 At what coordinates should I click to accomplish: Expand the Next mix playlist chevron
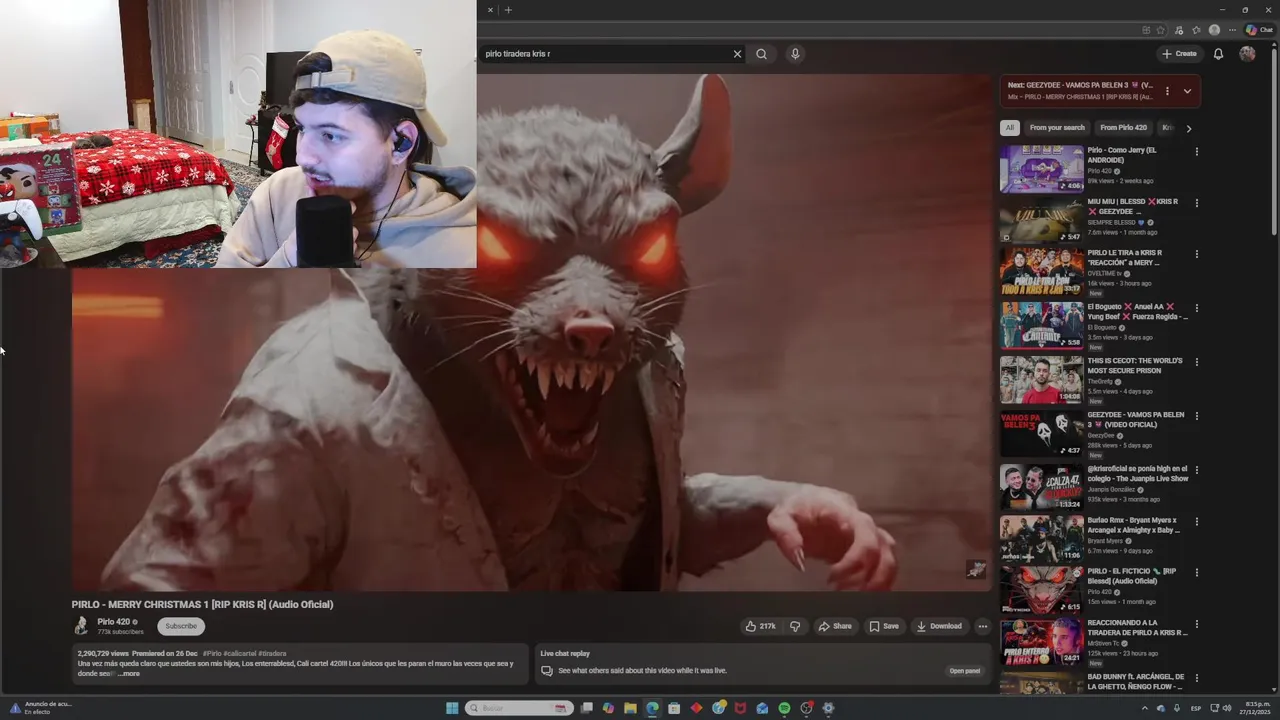pyautogui.click(x=1187, y=91)
